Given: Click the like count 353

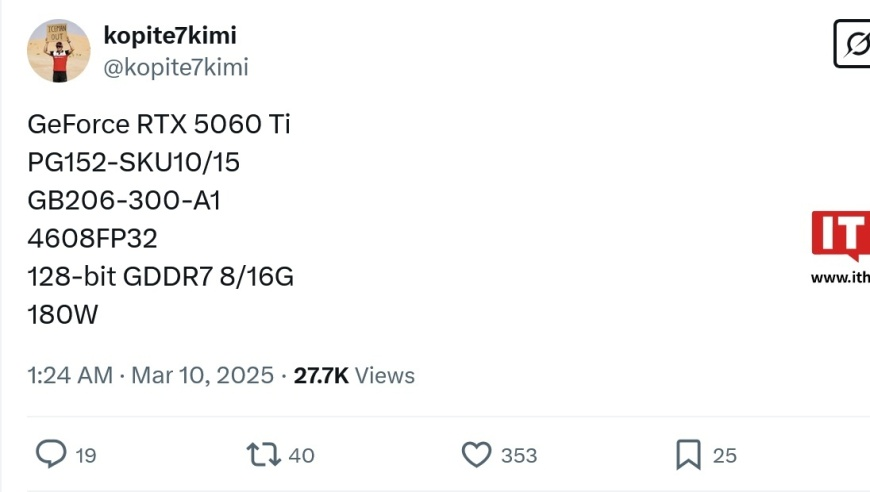Looking at the screenshot, I should (519, 456).
